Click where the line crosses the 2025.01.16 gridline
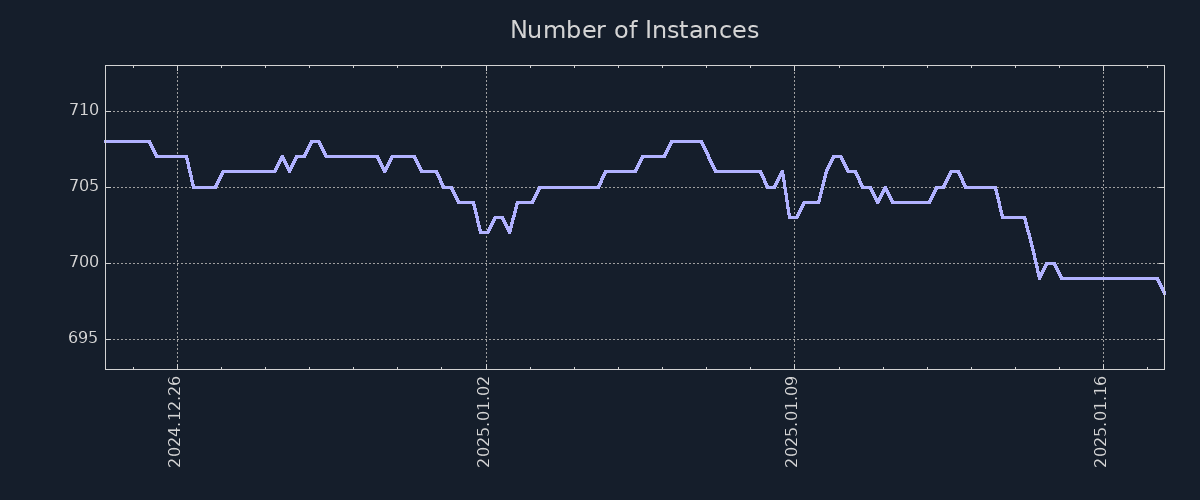 1103,278
